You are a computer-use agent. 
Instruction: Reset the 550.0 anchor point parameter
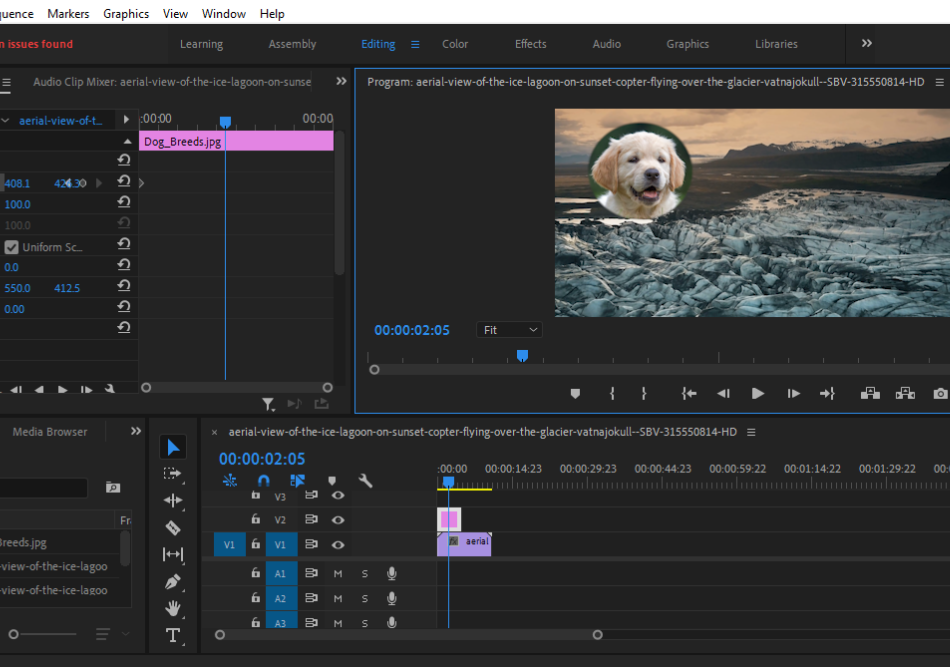[x=124, y=285]
